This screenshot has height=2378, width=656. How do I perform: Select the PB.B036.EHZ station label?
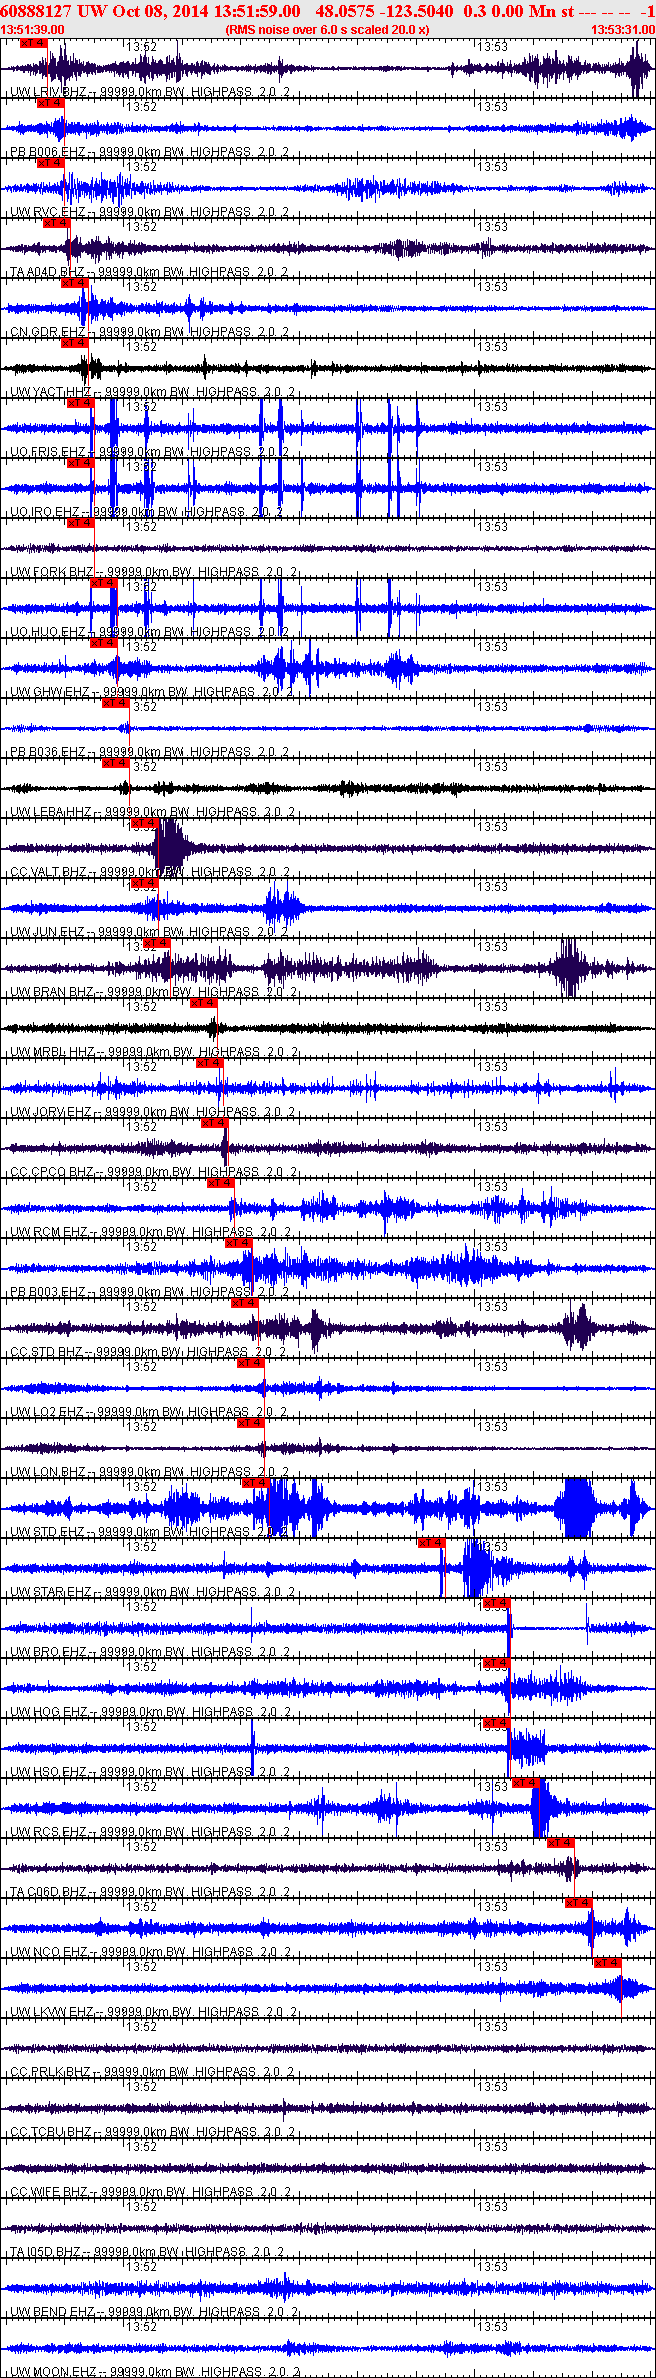pos(48,752)
